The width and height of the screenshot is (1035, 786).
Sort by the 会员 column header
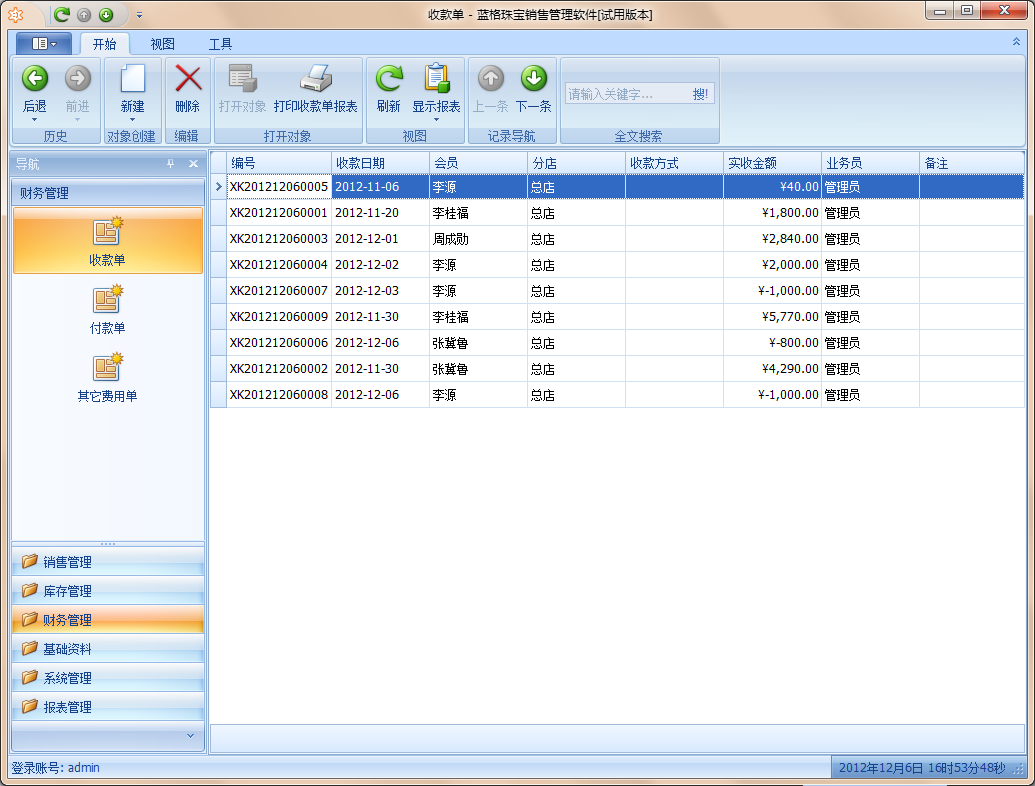pyautogui.click(x=479, y=163)
